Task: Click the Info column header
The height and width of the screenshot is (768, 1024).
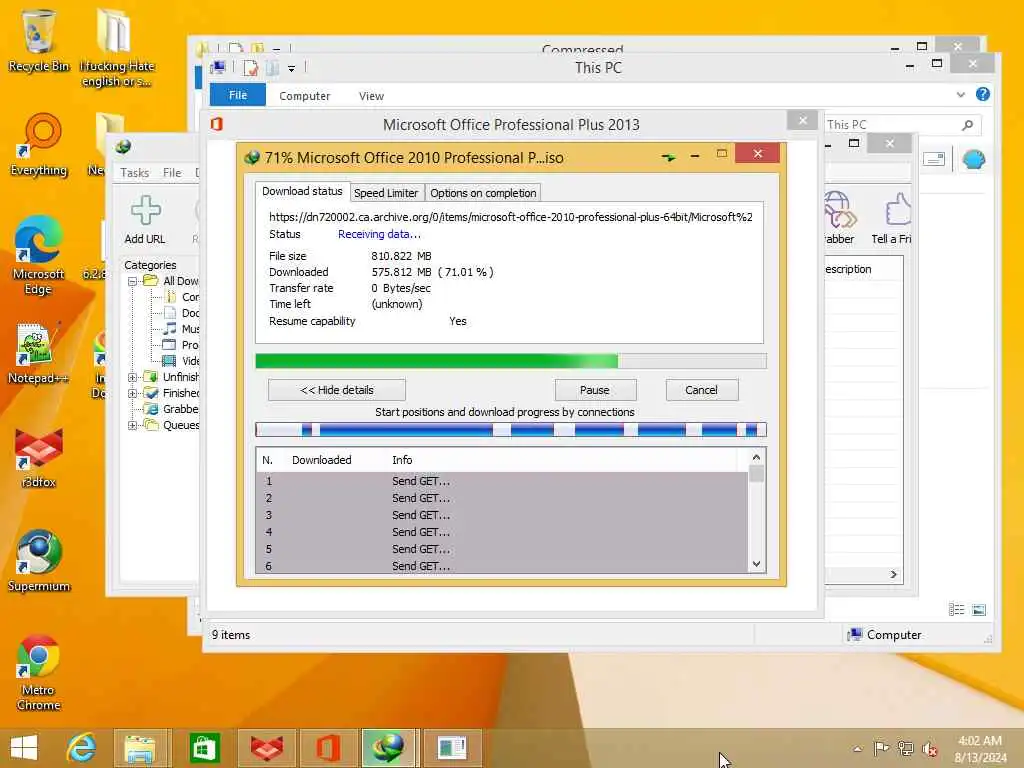Action: pos(402,460)
